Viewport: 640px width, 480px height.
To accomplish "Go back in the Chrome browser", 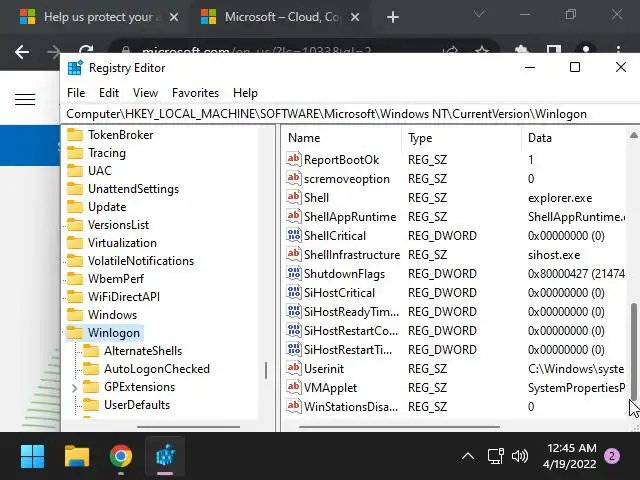I will coord(22,52).
